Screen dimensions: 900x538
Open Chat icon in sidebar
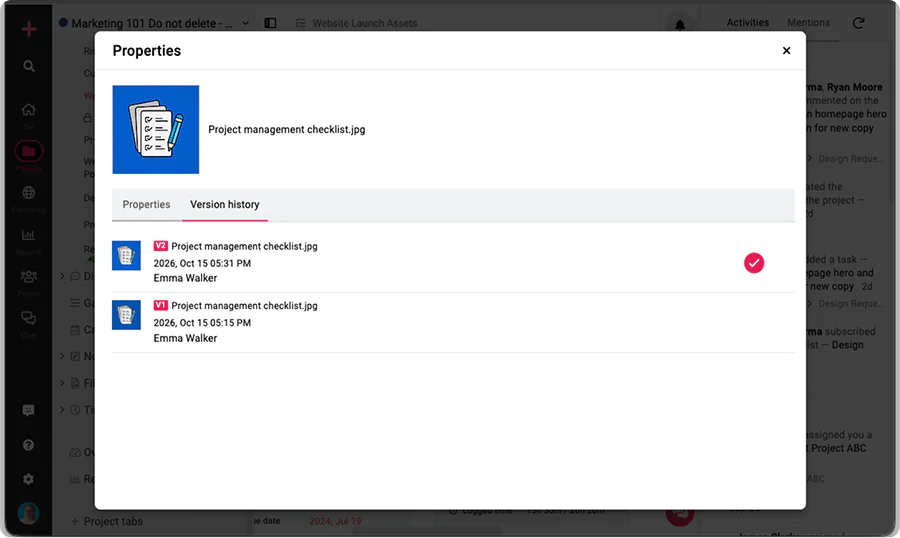(x=29, y=318)
